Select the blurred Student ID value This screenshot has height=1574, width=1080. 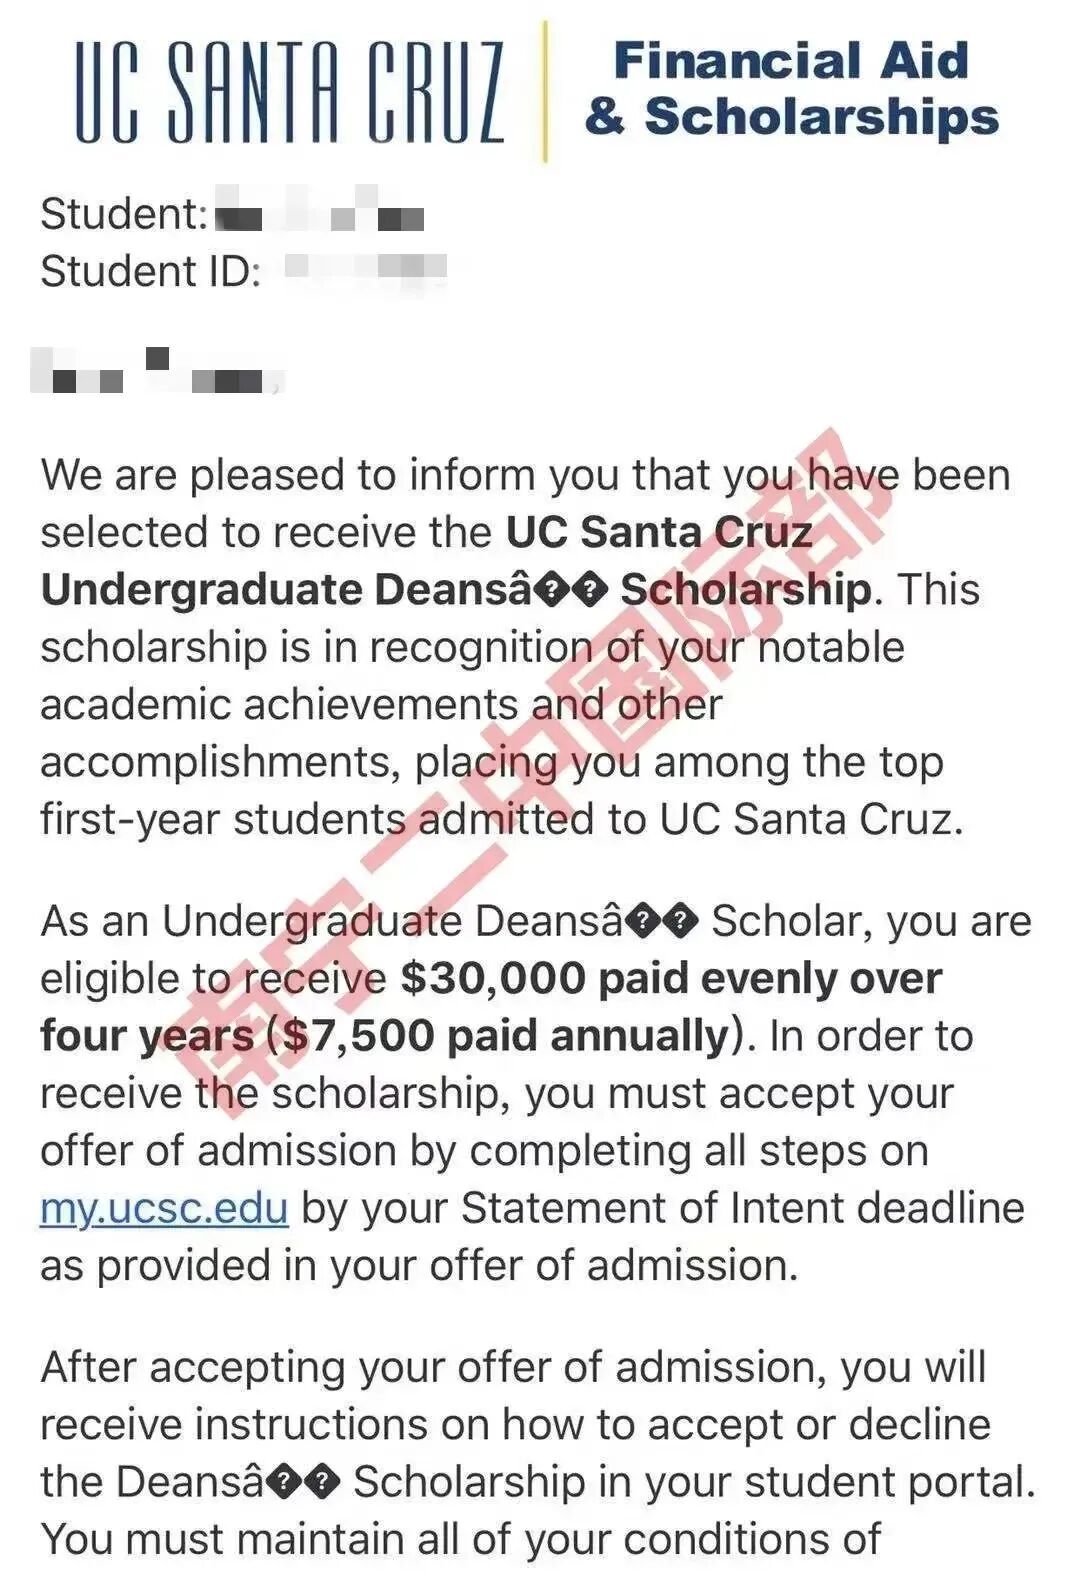365,270
